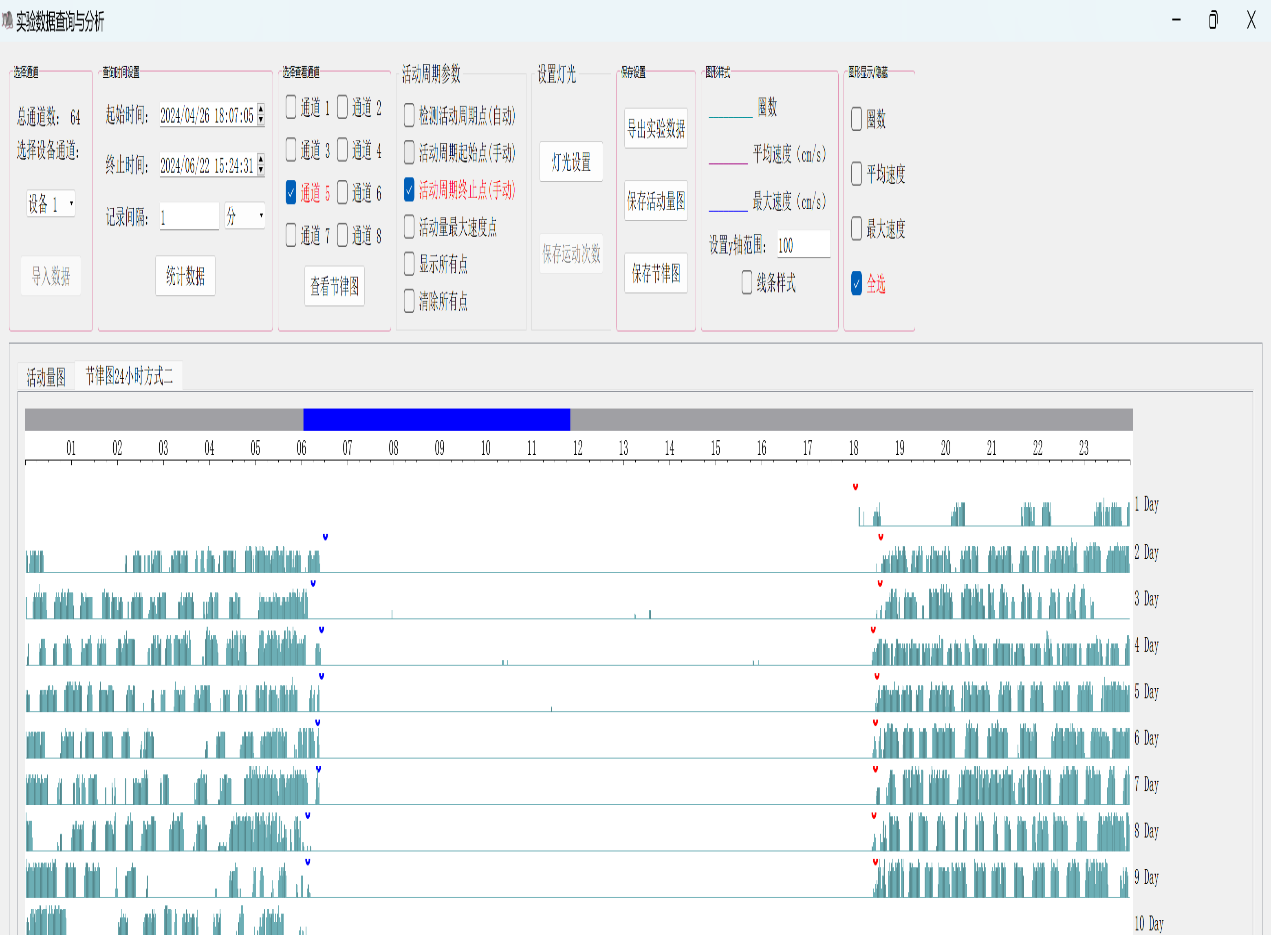The image size is (1271, 935).
Task: Click the 平均速度 magenta line color swatch
Action: click(x=728, y=161)
